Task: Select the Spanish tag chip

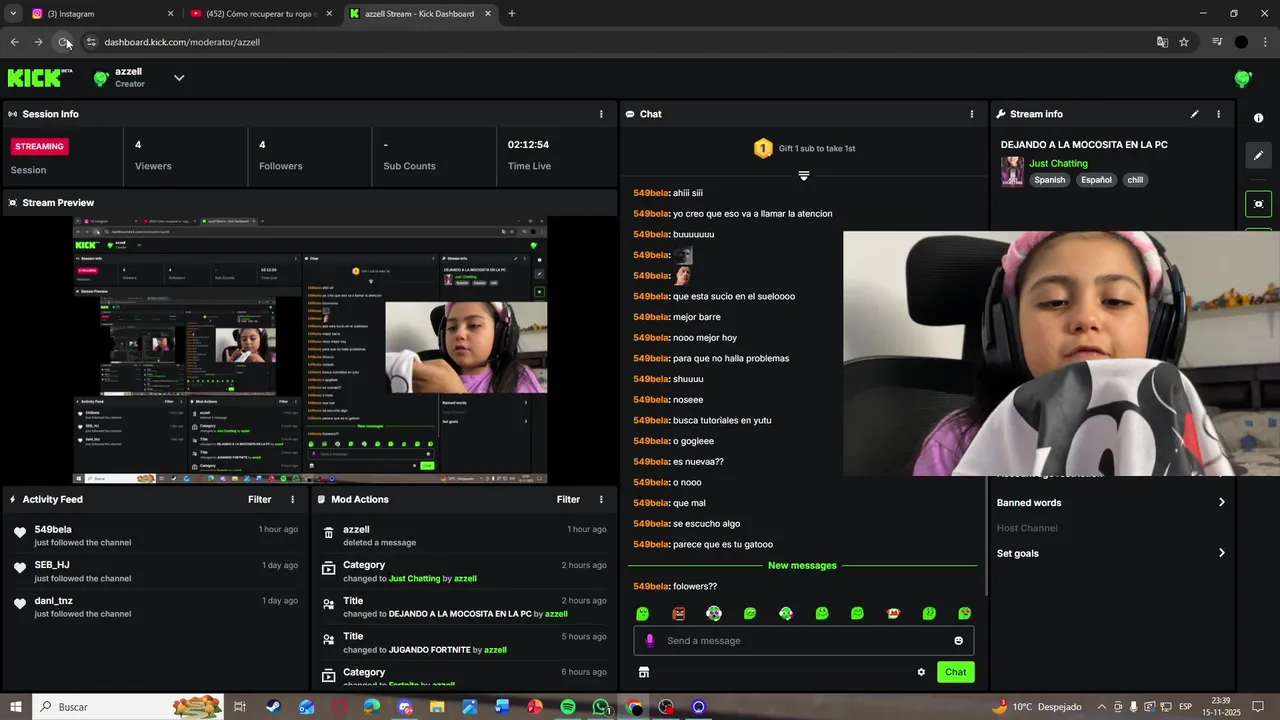Action: 1049,180
